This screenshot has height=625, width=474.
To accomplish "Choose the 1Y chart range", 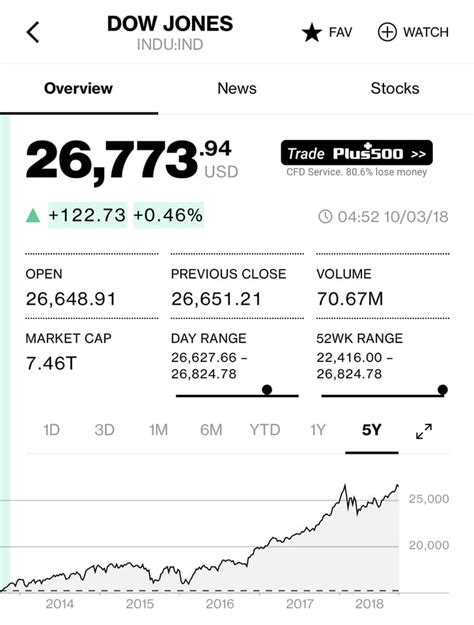I will [x=318, y=430].
